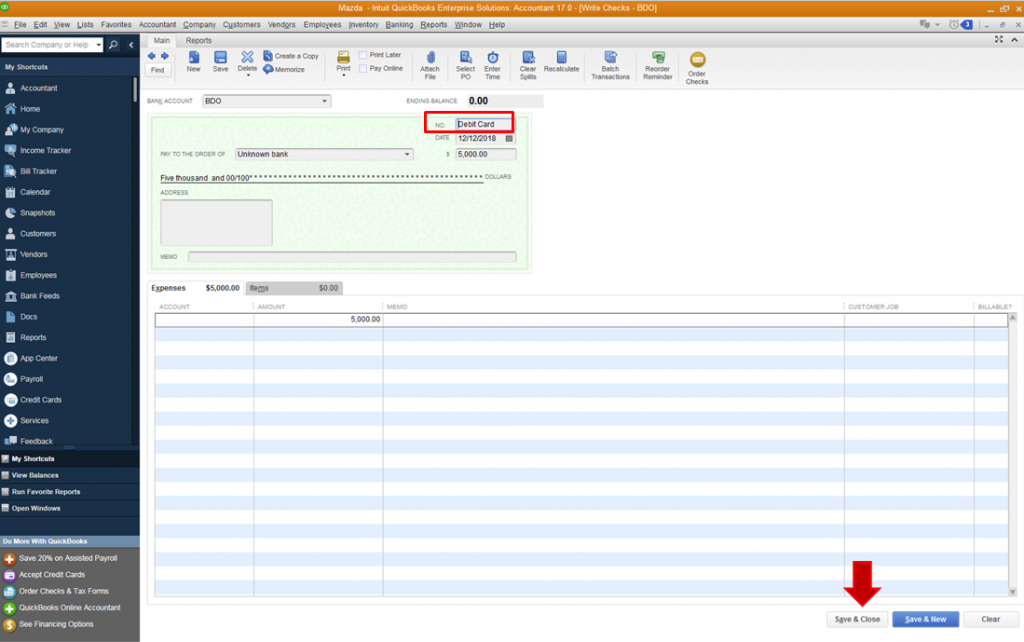Open the date calendar picker
This screenshot has width=1024, height=642.
(509, 138)
